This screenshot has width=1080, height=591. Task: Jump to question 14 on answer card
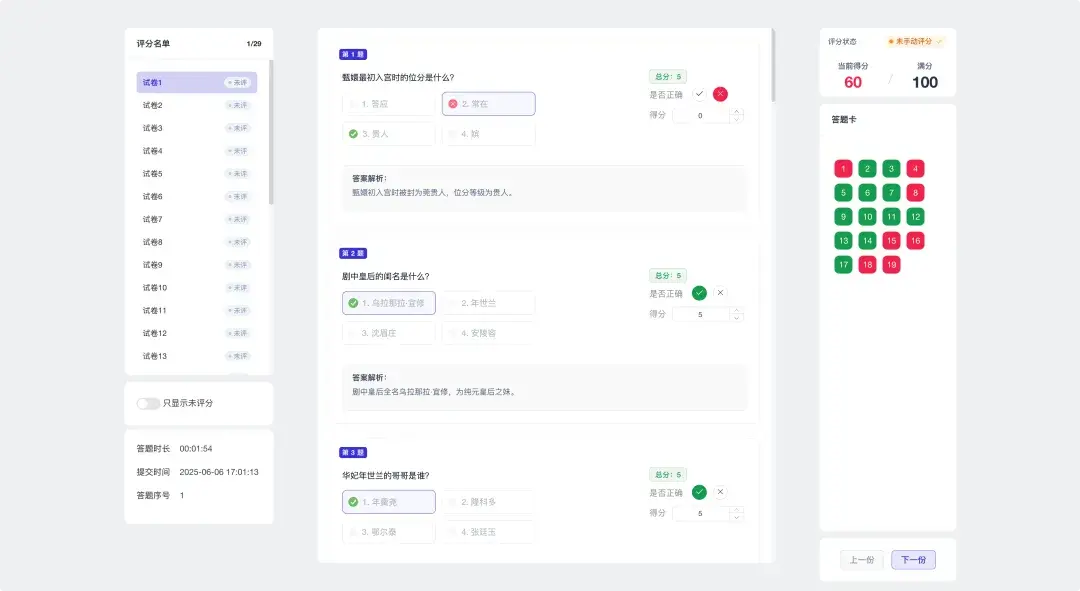click(x=867, y=241)
